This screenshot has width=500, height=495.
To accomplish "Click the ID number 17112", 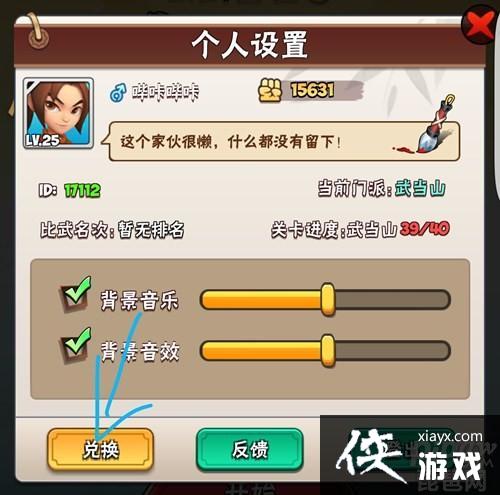I will [82, 191].
